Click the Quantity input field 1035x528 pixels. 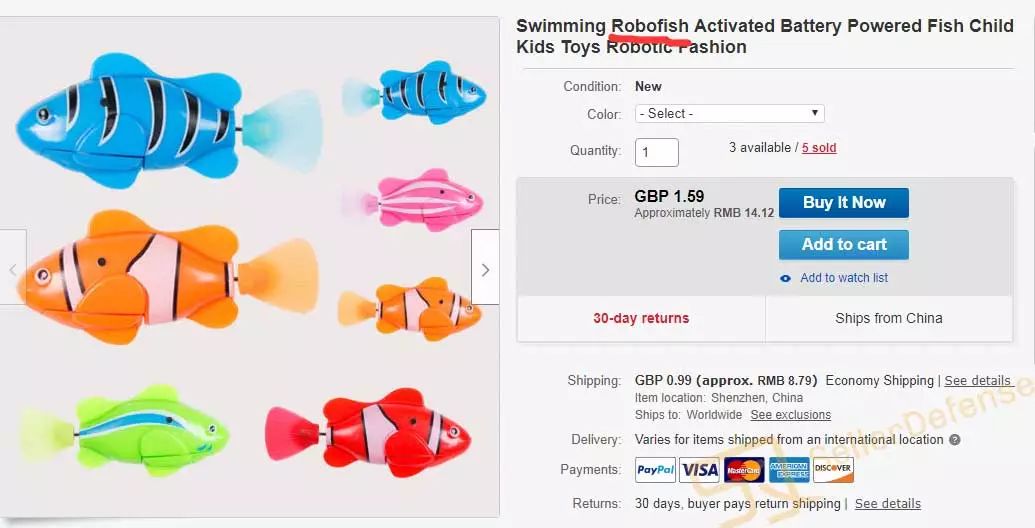pyautogui.click(x=657, y=152)
